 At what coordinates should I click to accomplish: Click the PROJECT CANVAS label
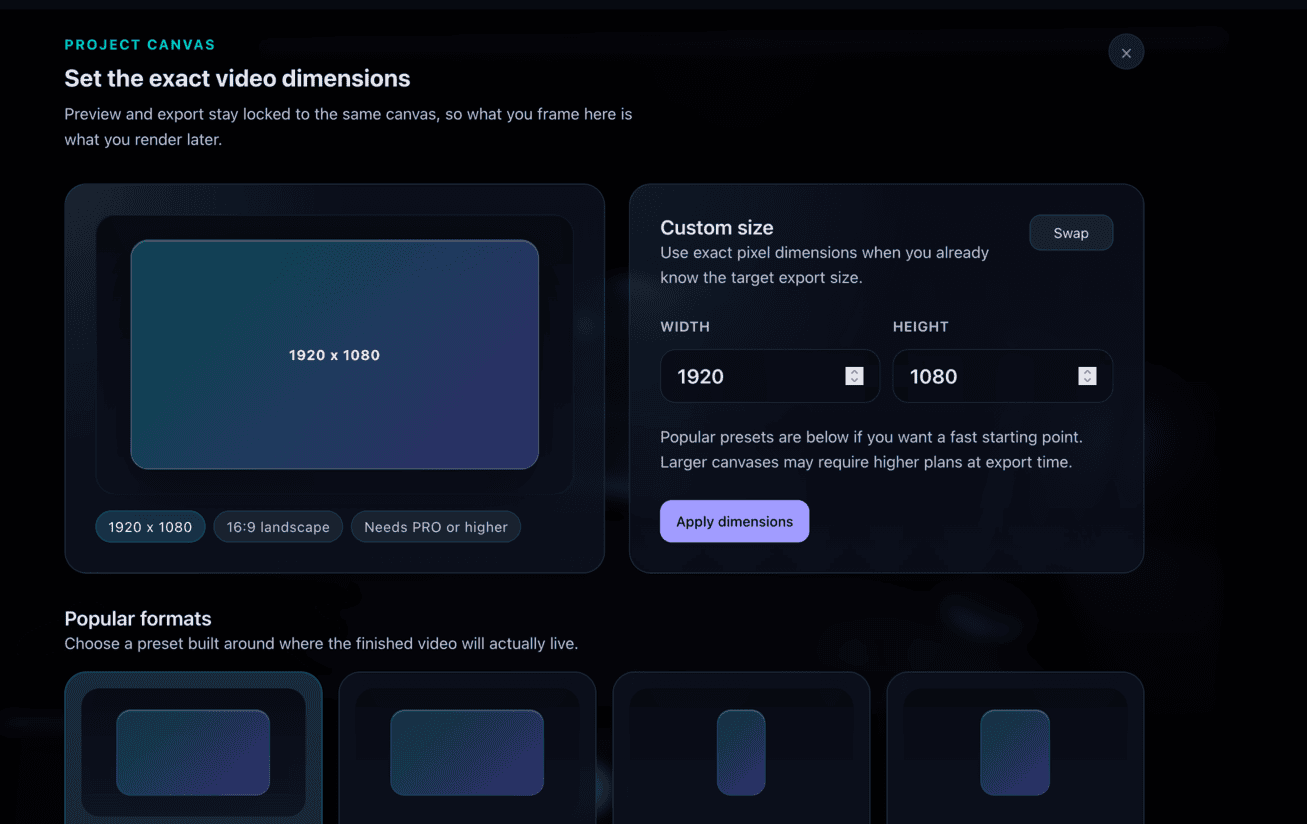click(140, 45)
